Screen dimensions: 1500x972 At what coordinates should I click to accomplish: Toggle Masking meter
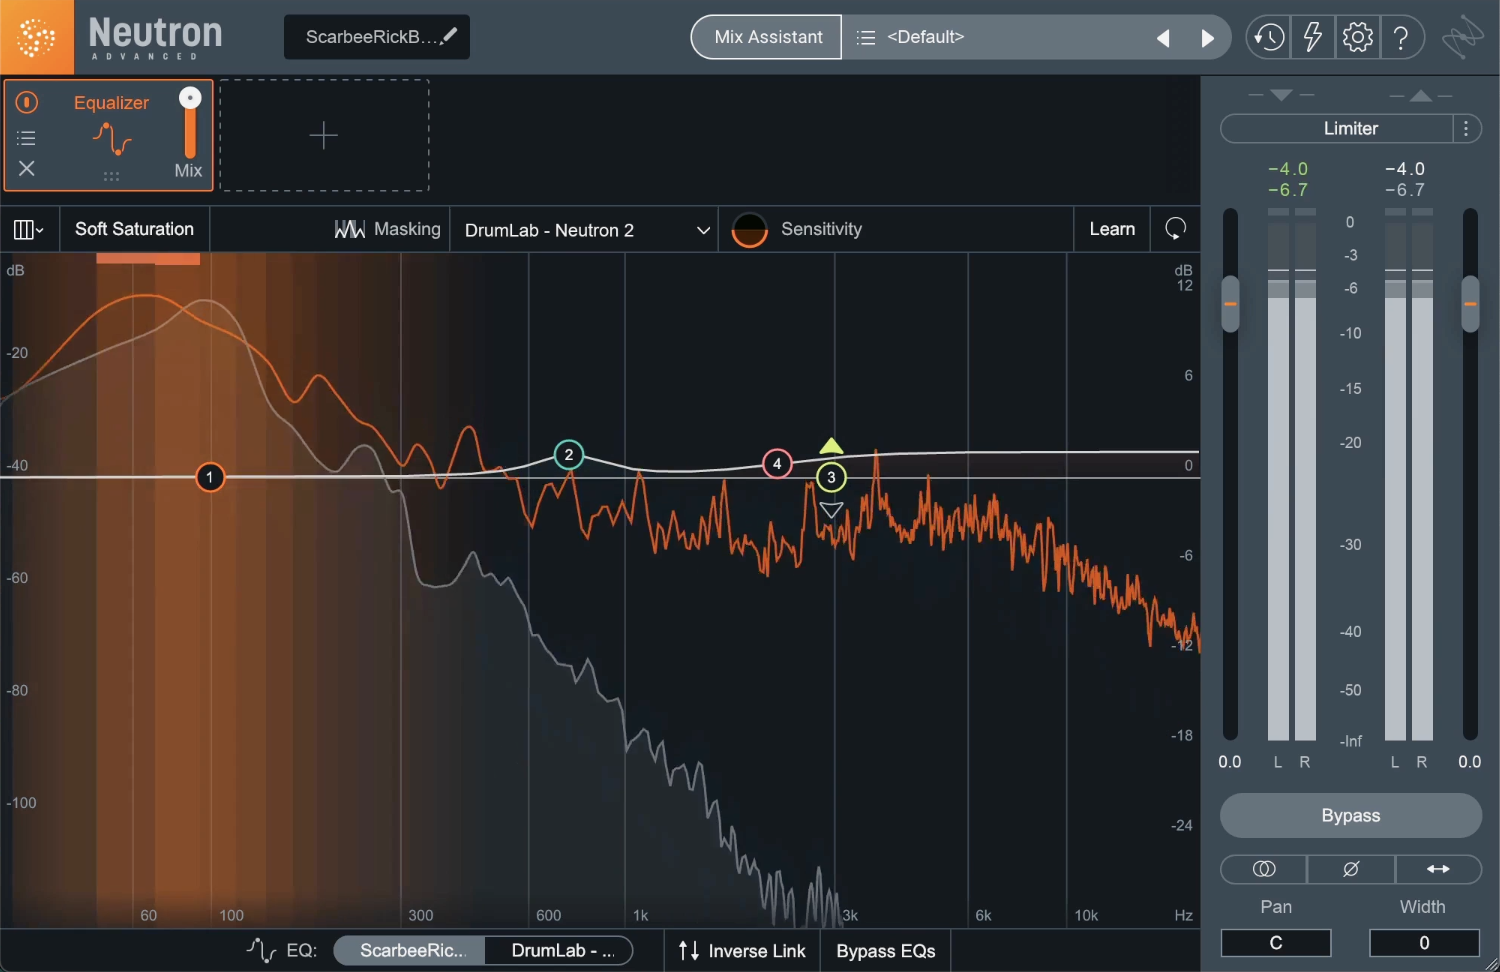click(387, 229)
